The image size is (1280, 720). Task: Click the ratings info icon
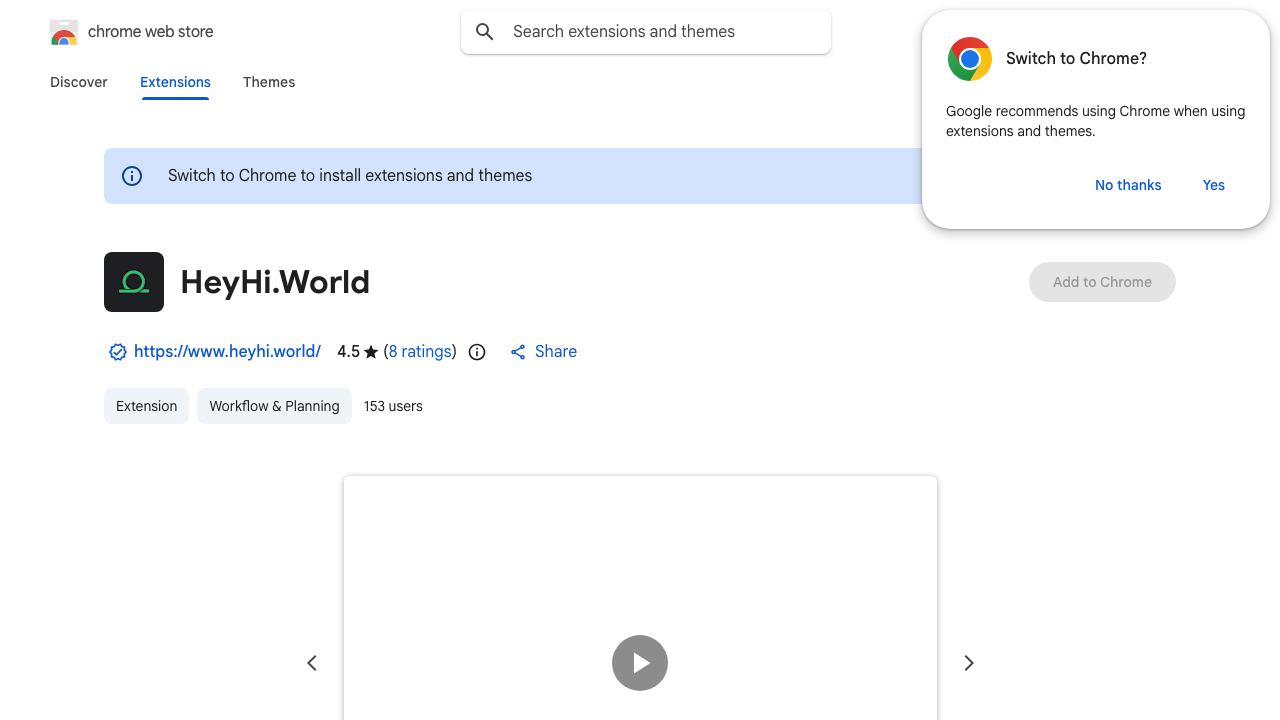pos(477,352)
